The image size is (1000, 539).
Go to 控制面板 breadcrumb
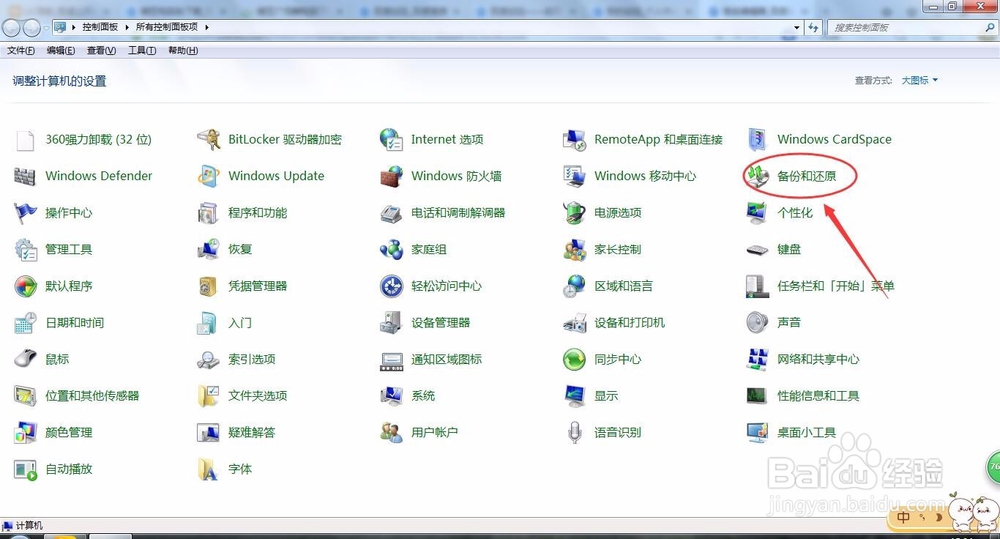click(x=100, y=27)
